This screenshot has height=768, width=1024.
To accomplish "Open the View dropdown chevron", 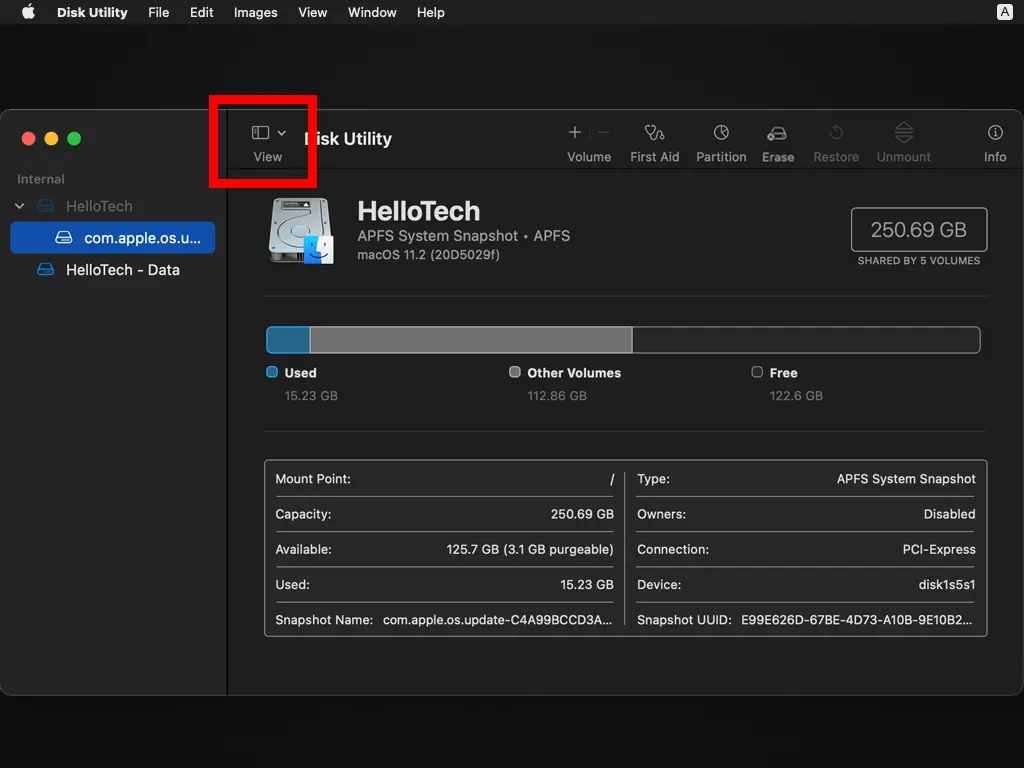I will [282, 132].
